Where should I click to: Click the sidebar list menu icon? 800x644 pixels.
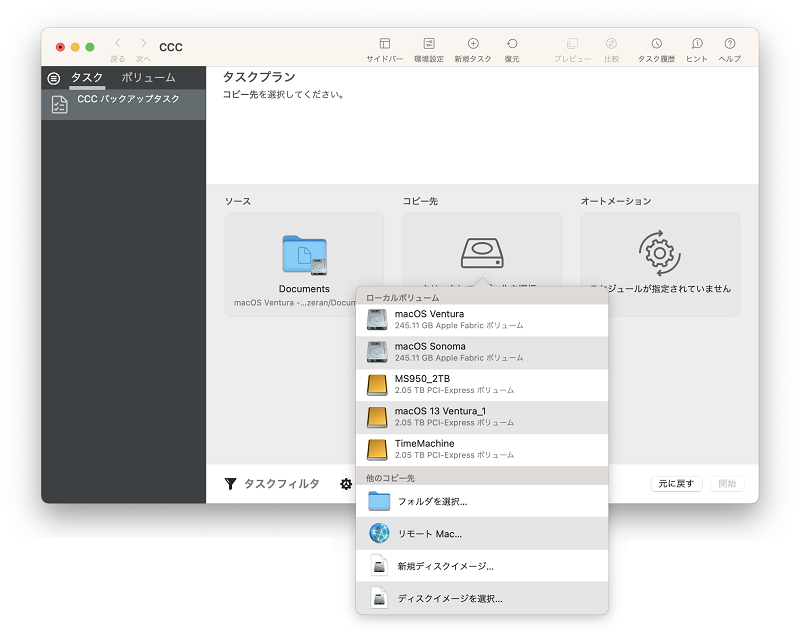pos(54,79)
